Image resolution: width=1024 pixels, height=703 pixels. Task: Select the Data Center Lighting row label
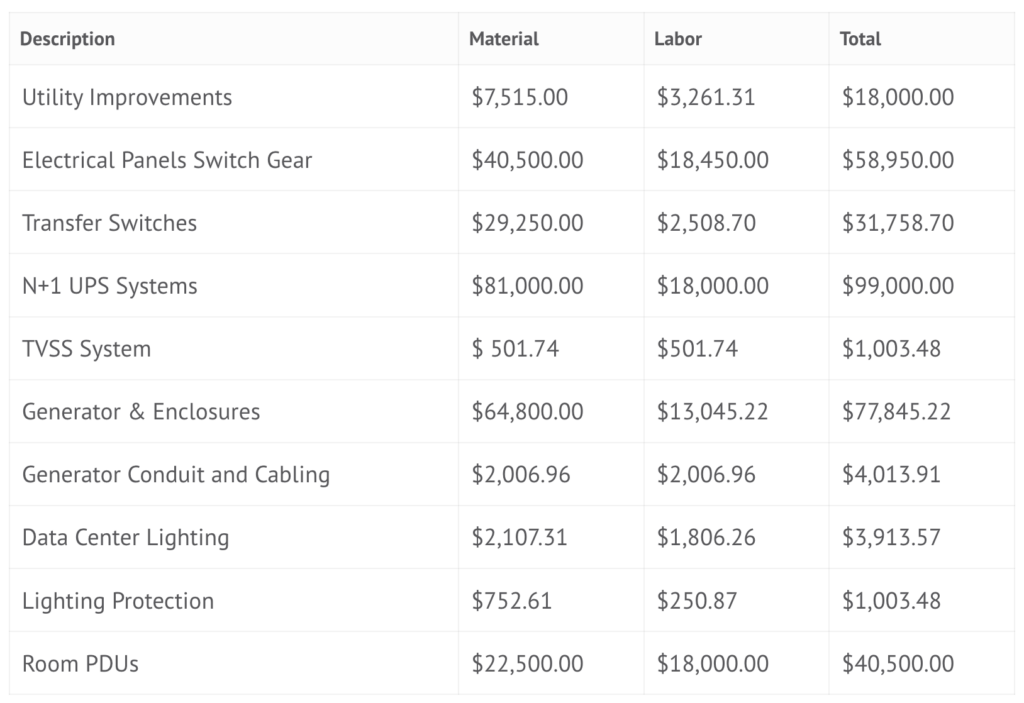126,538
